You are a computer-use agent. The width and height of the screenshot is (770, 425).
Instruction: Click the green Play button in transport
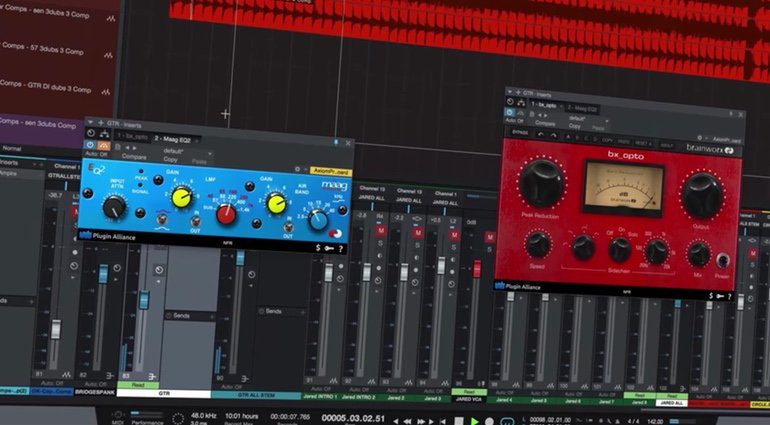coord(474,421)
